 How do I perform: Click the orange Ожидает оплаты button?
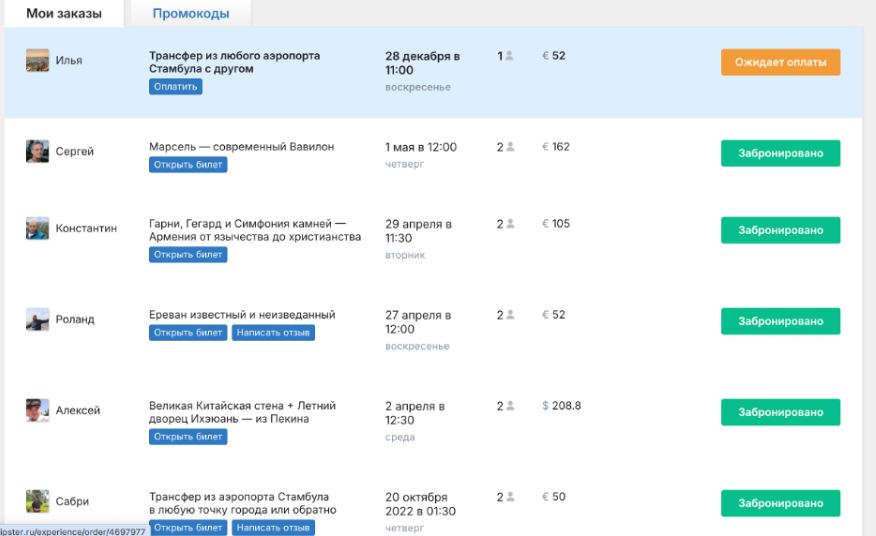tap(780, 62)
